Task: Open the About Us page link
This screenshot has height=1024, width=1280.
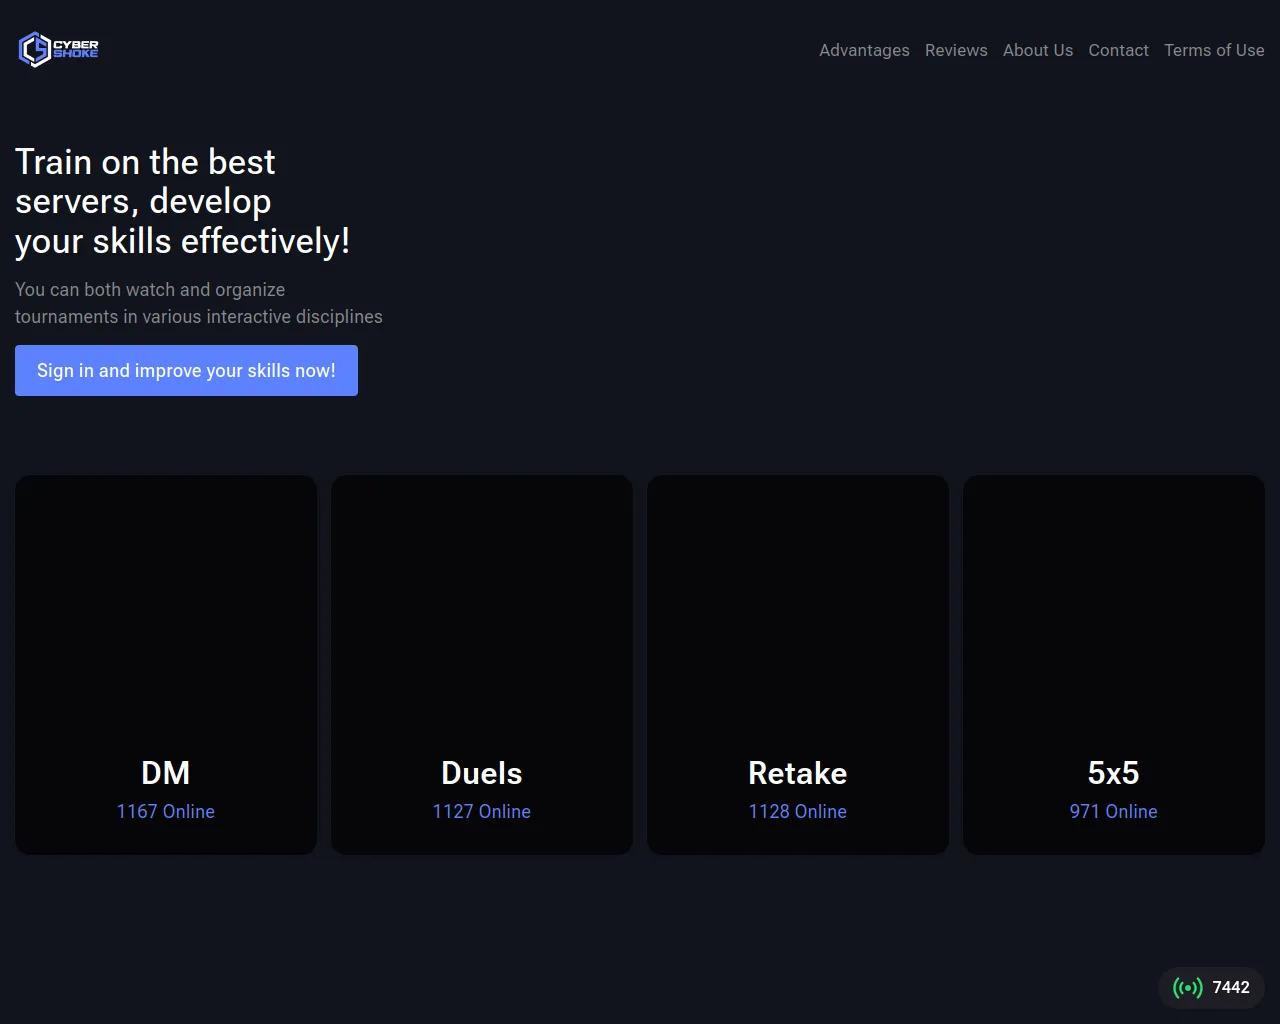Action: [1038, 50]
